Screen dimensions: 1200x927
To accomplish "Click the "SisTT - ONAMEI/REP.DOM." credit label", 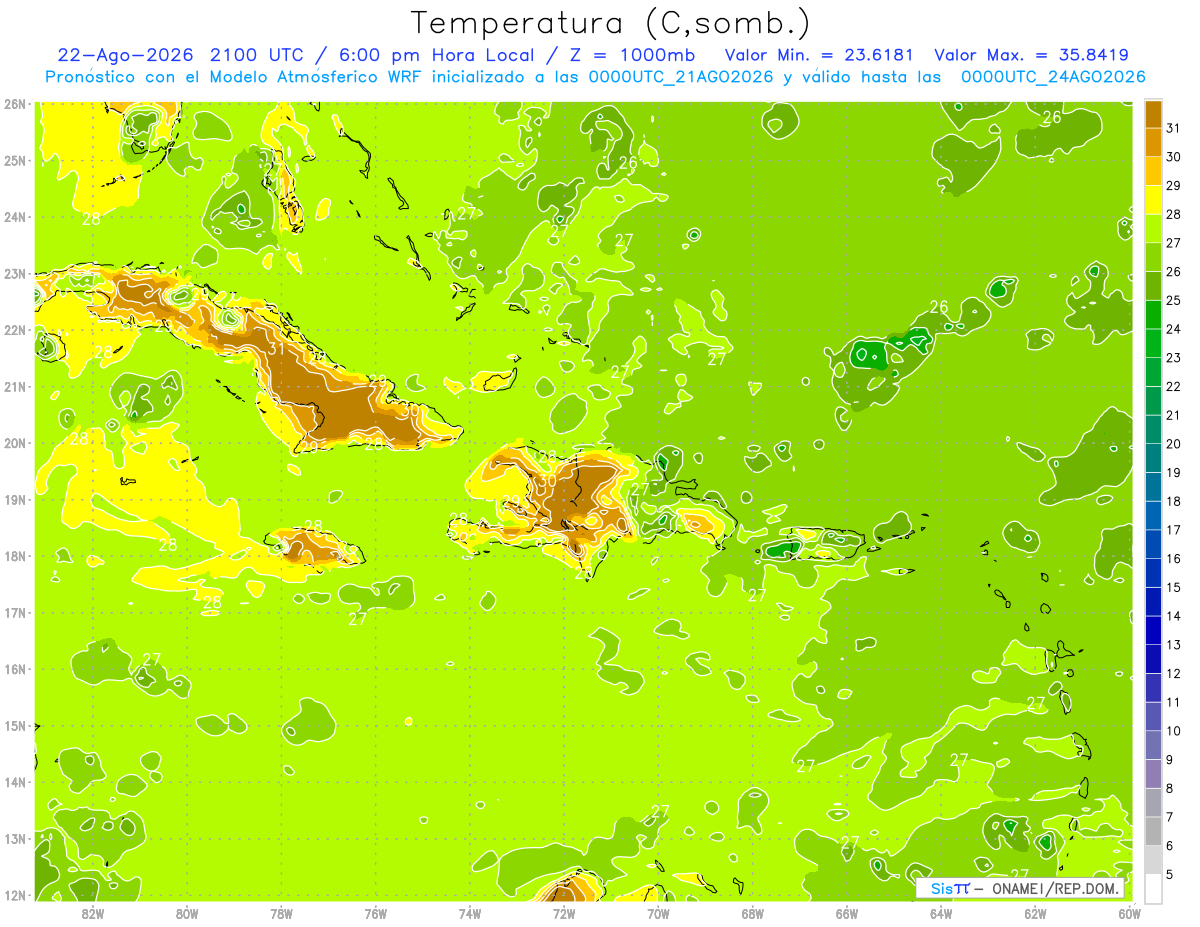I will (x=1020, y=888).
